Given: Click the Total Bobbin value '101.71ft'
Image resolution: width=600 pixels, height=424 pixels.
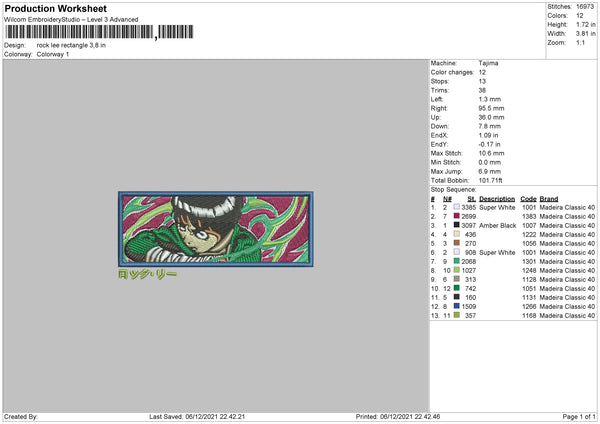Looking at the screenshot, I should click(491, 181).
